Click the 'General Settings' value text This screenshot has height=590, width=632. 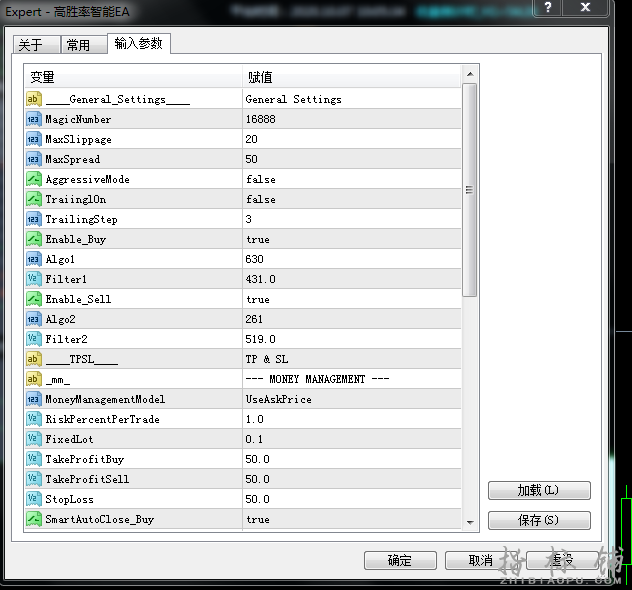(x=293, y=99)
